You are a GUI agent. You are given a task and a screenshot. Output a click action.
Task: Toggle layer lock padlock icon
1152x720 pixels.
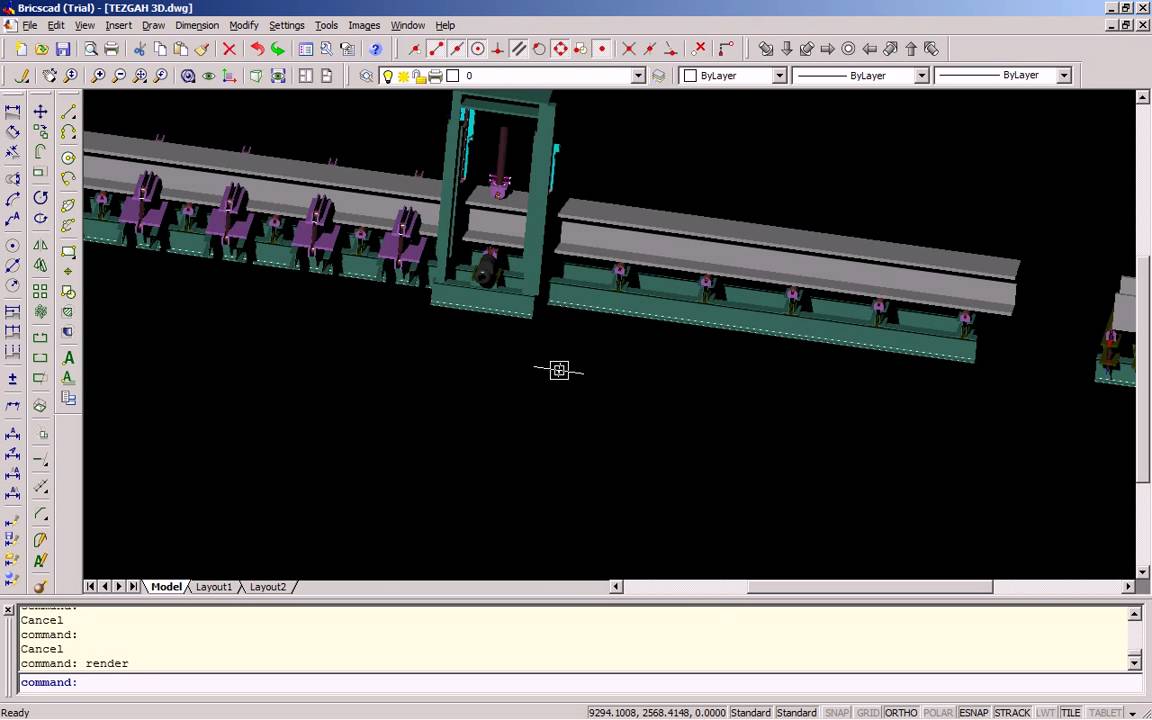click(418, 76)
